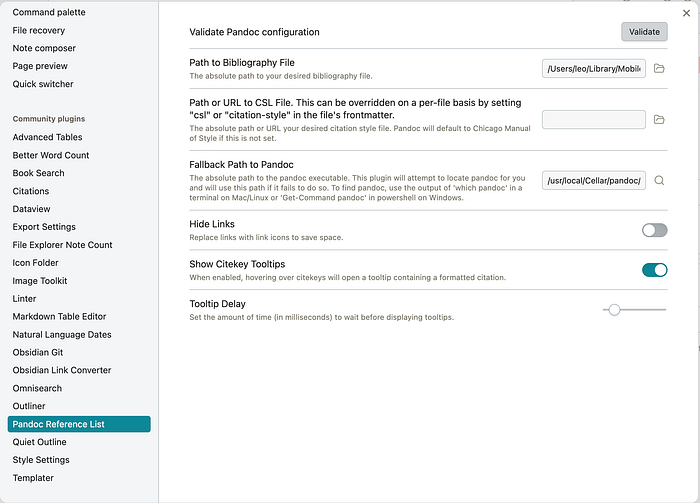The image size is (700, 503).
Task: Click the 'Path to Bibliography File' title
Action: click(x=242, y=63)
